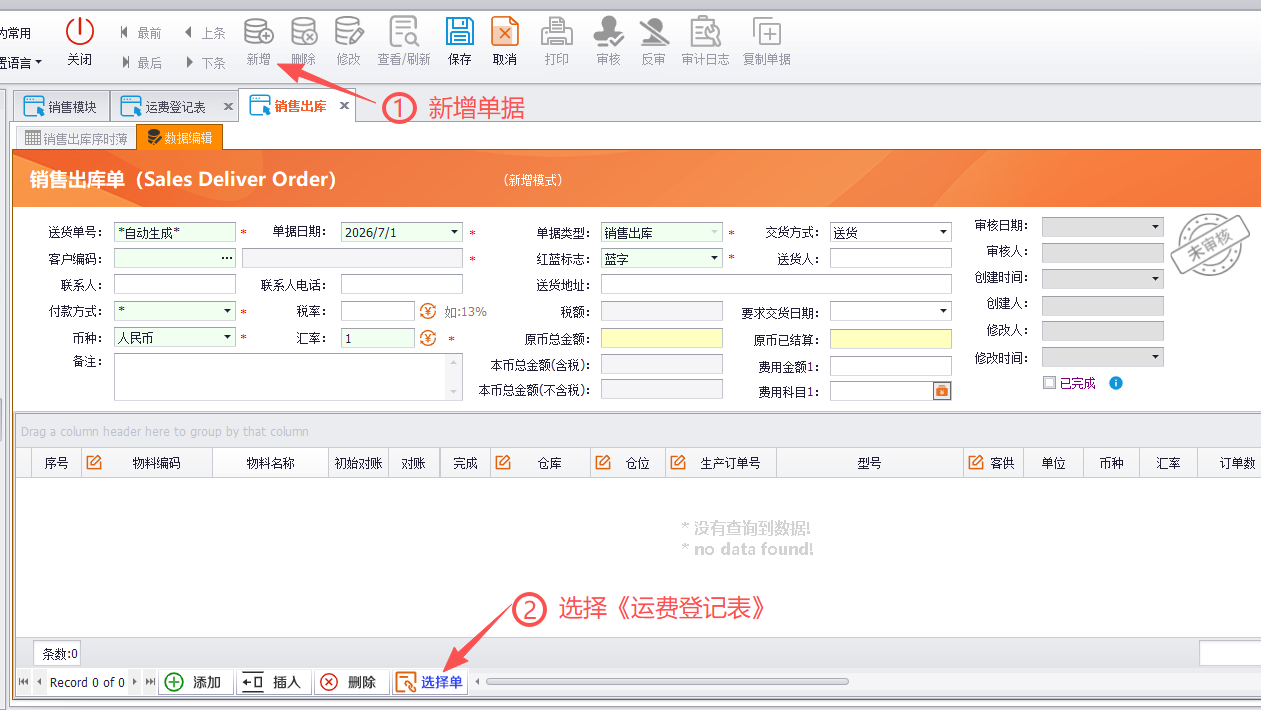Click the horizontal scrollbar in the grid footer
This screenshot has height=710, width=1261.
click(x=667, y=682)
